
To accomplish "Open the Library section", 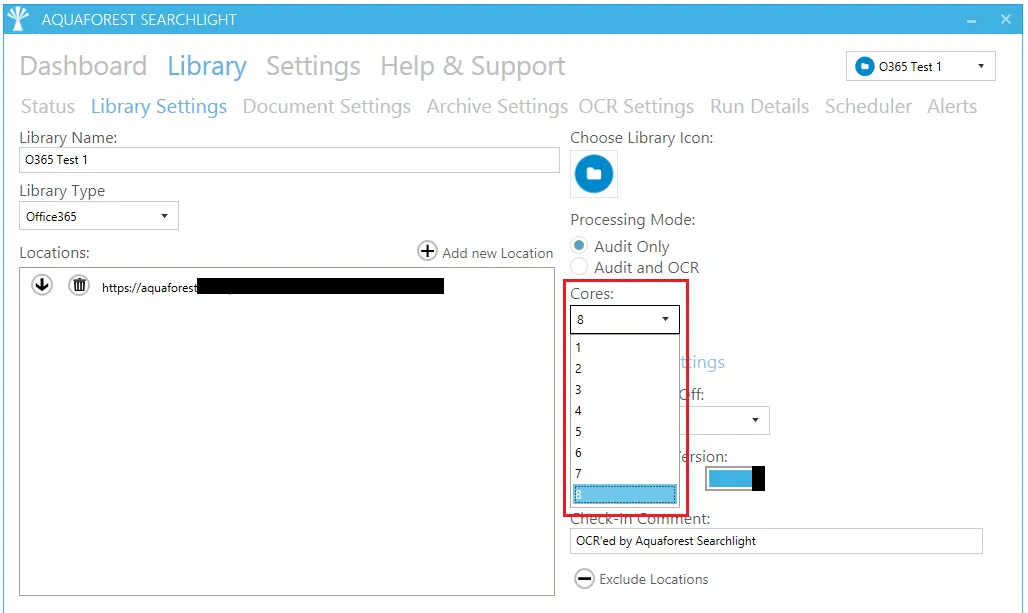I will point(207,66).
